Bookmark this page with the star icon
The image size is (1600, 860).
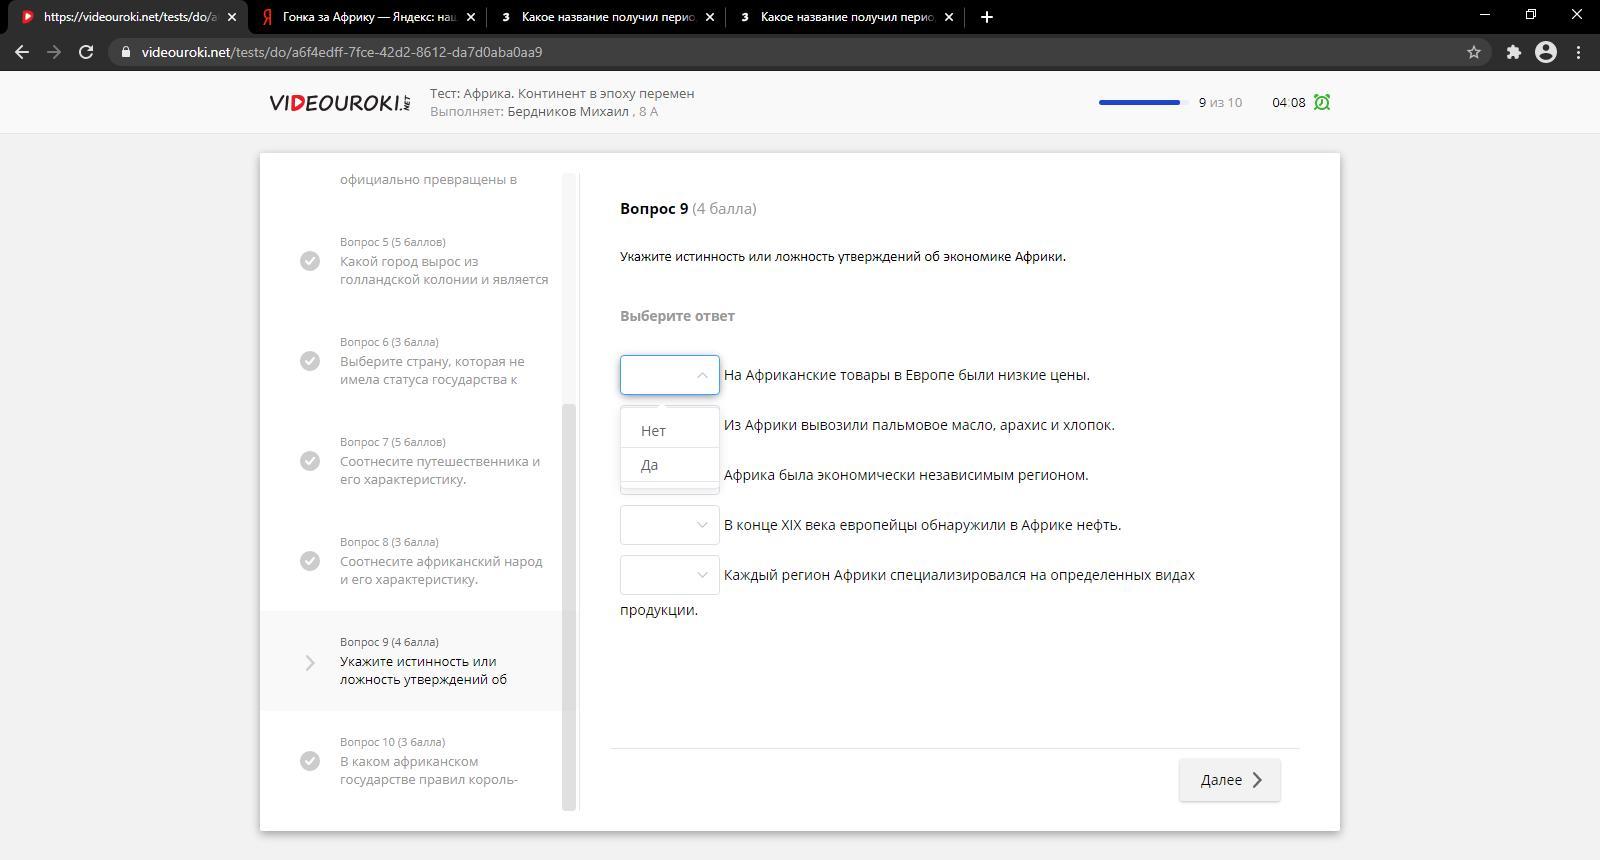click(x=1473, y=52)
